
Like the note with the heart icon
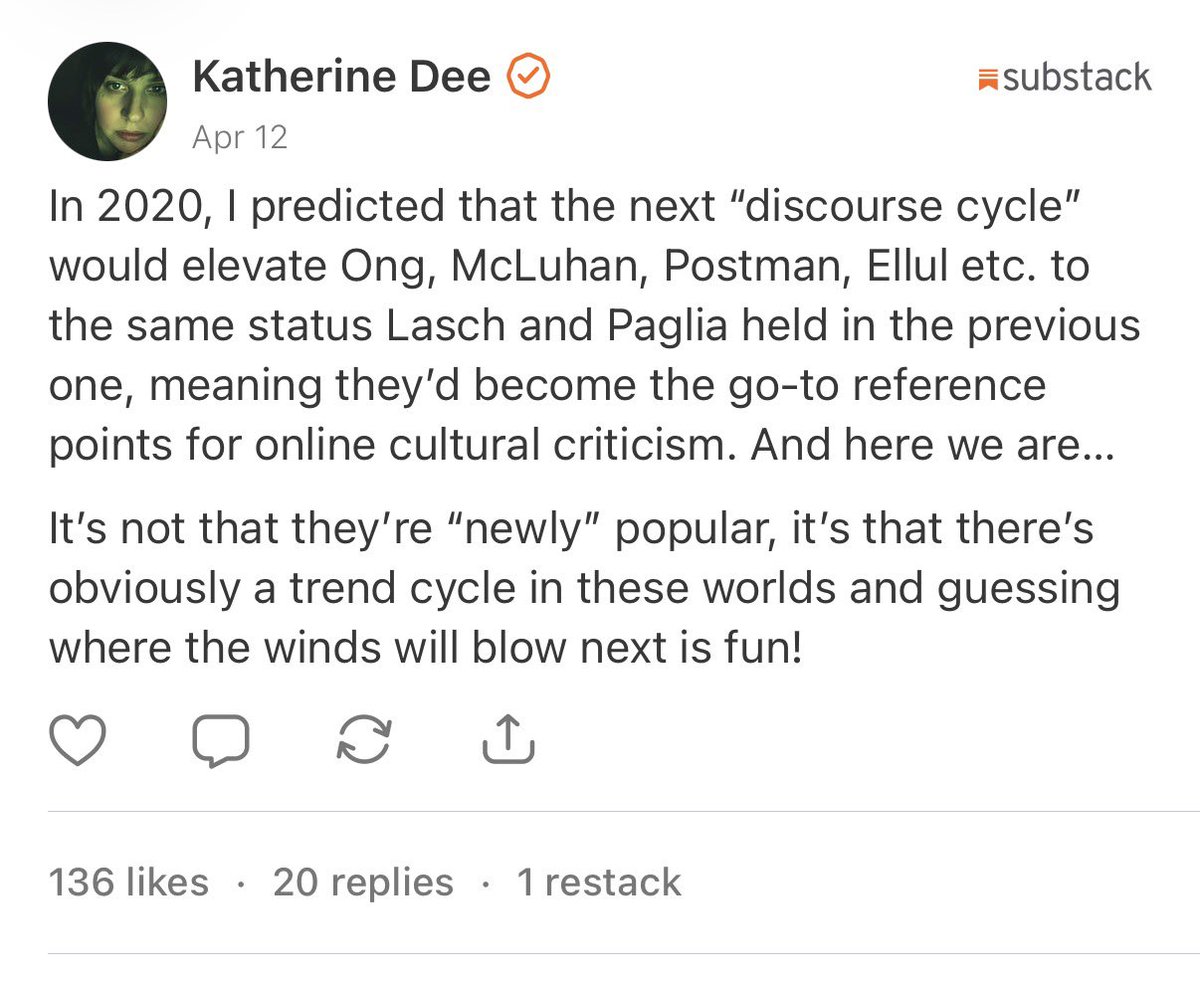(x=77, y=741)
